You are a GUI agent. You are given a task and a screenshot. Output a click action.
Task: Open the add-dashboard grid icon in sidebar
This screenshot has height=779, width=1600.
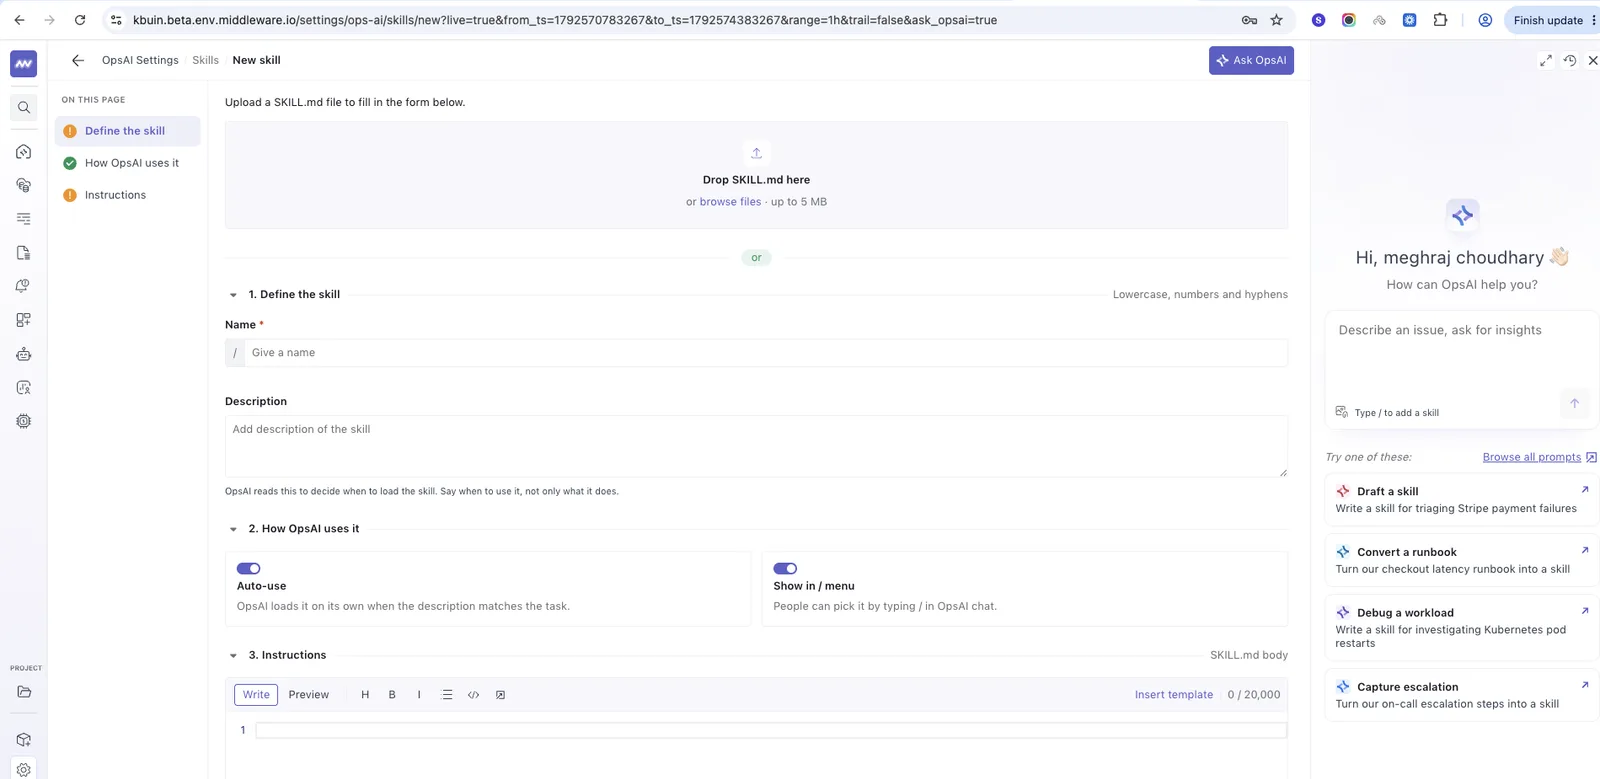[24, 320]
